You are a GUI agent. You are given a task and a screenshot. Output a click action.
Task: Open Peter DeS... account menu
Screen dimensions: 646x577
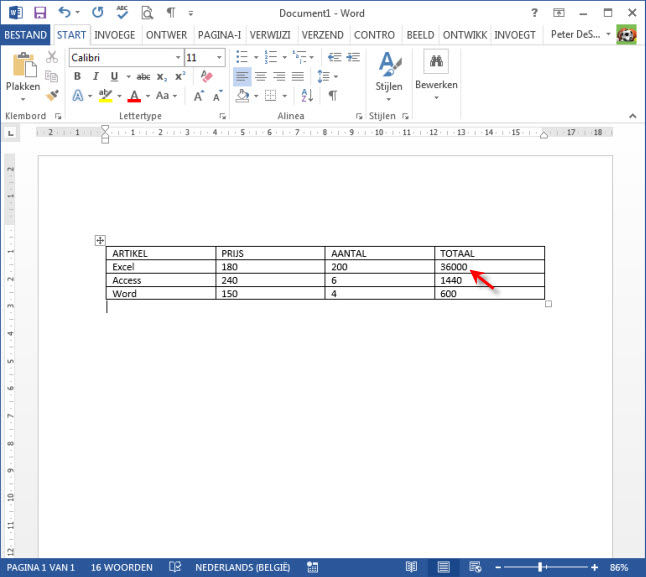(580, 35)
